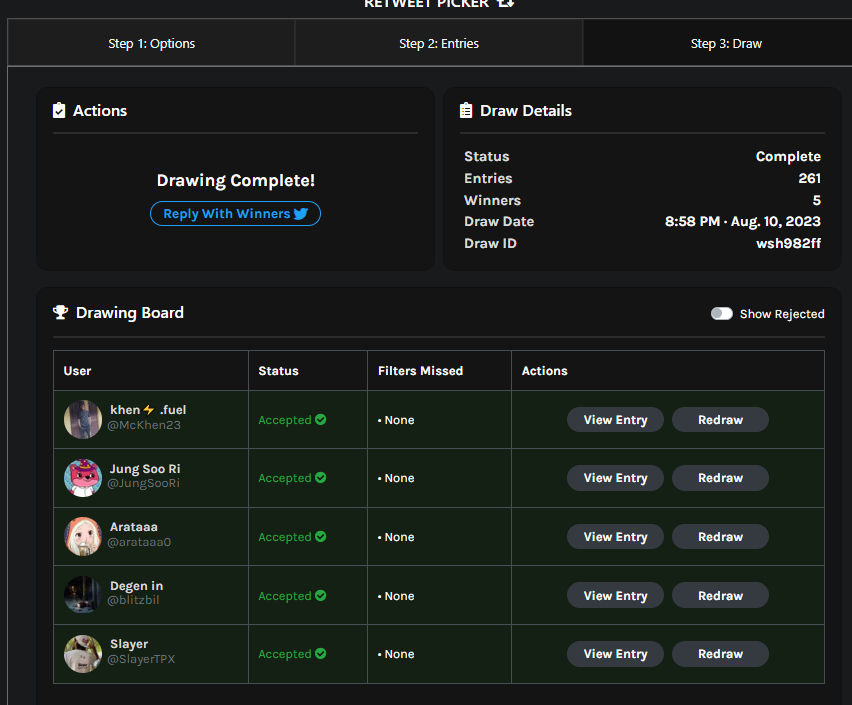Switch to Step 1: Options tab
852x705 pixels.
(151, 43)
